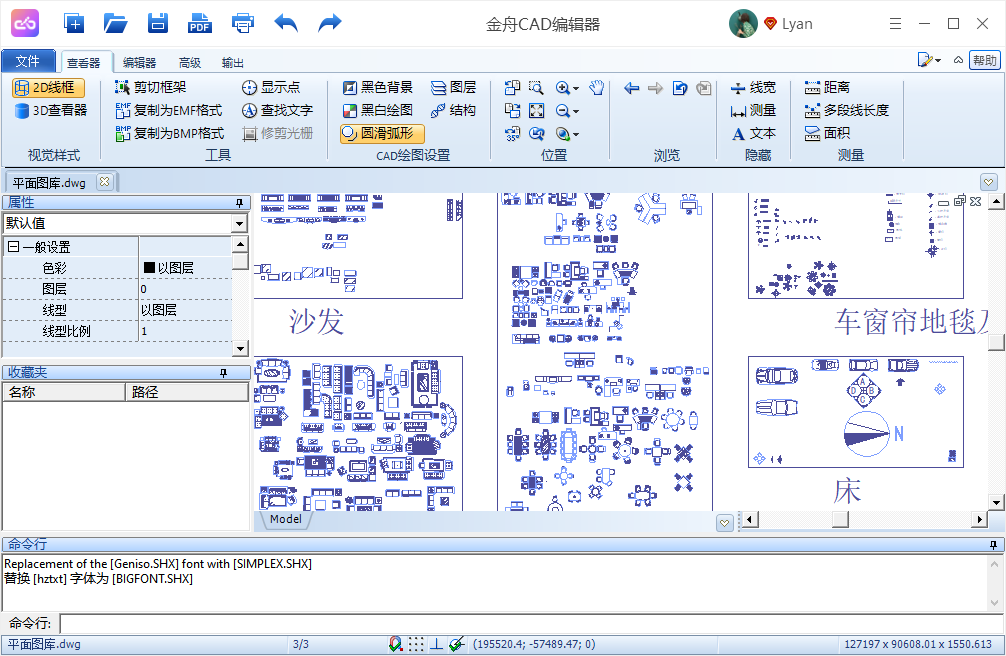This screenshot has width=1006, height=656.
Task: Click the Save file icon
Action: point(157,23)
